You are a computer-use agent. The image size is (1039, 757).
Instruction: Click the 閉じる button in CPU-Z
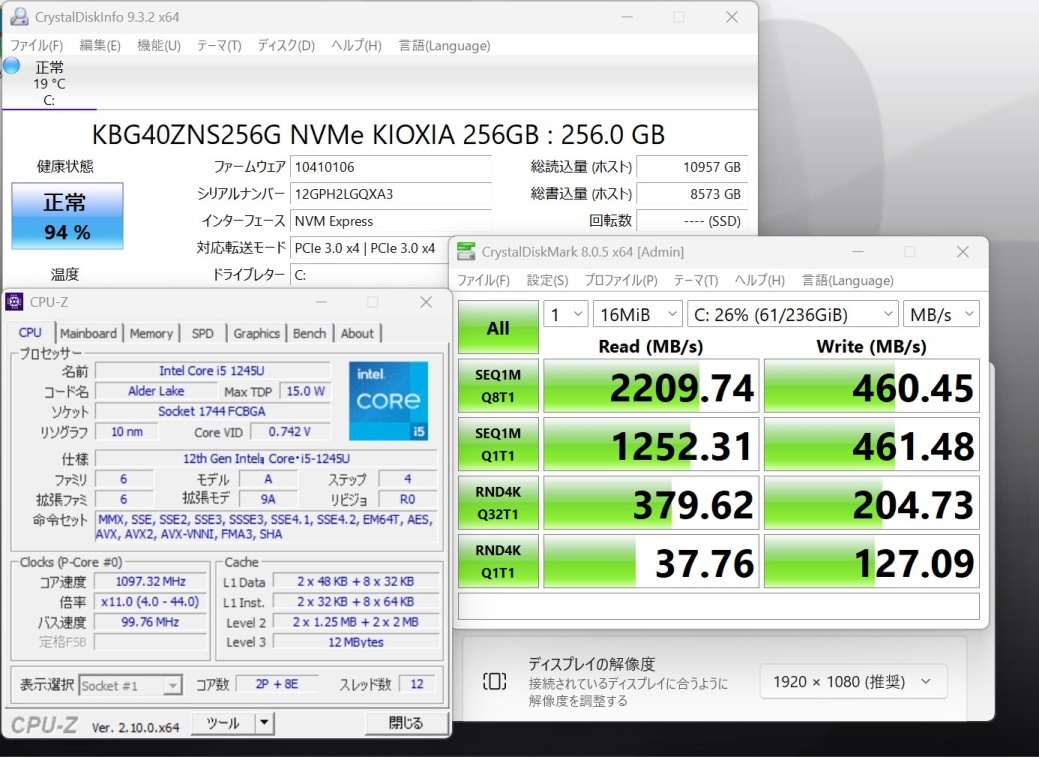point(405,723)
